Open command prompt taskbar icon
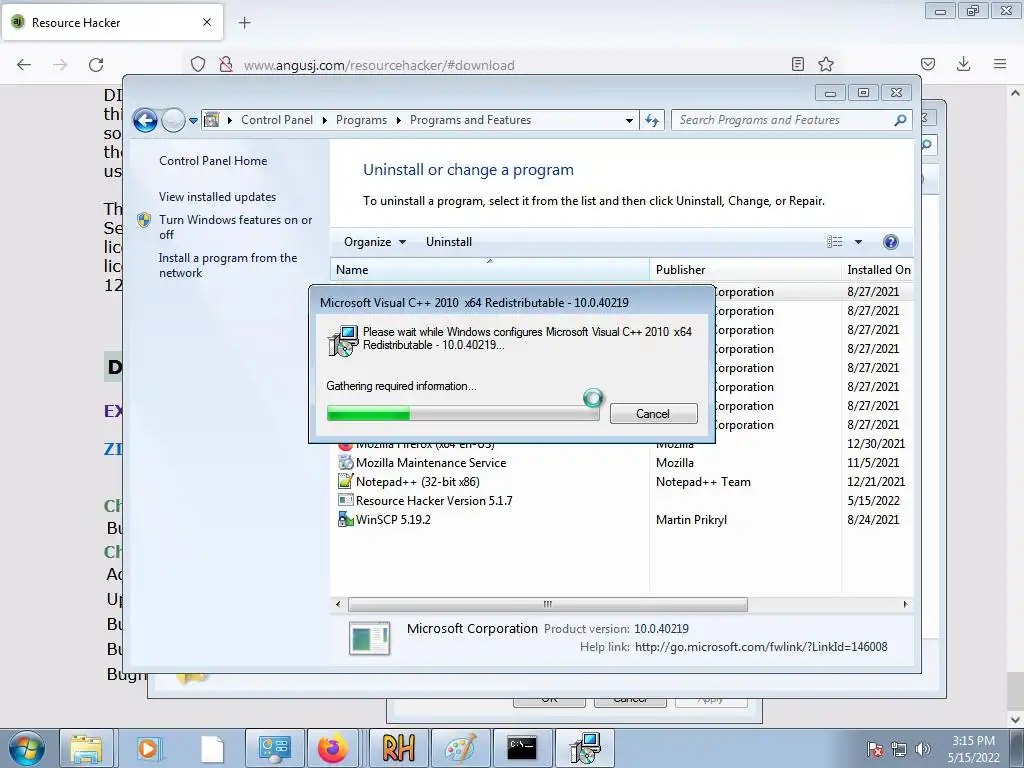The image size is (1024, 768). pos(522,748)
